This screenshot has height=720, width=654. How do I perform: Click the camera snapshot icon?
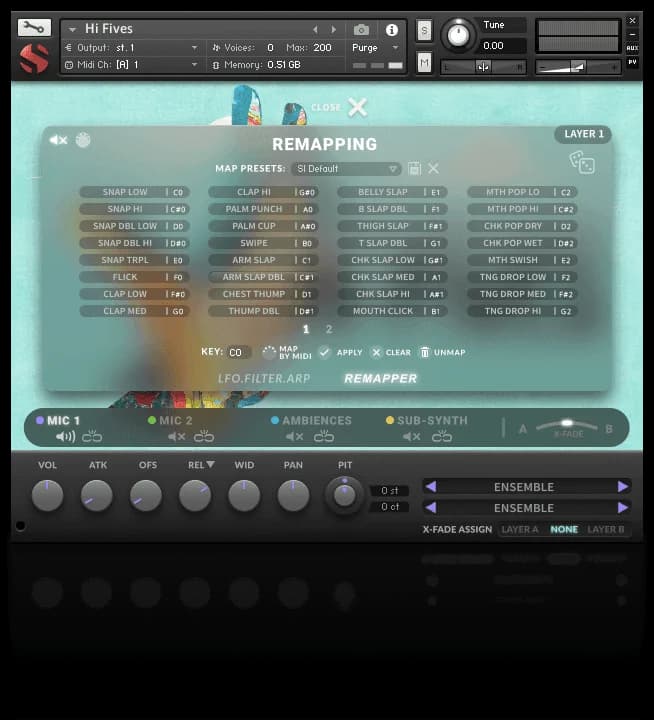pos(361,30)
